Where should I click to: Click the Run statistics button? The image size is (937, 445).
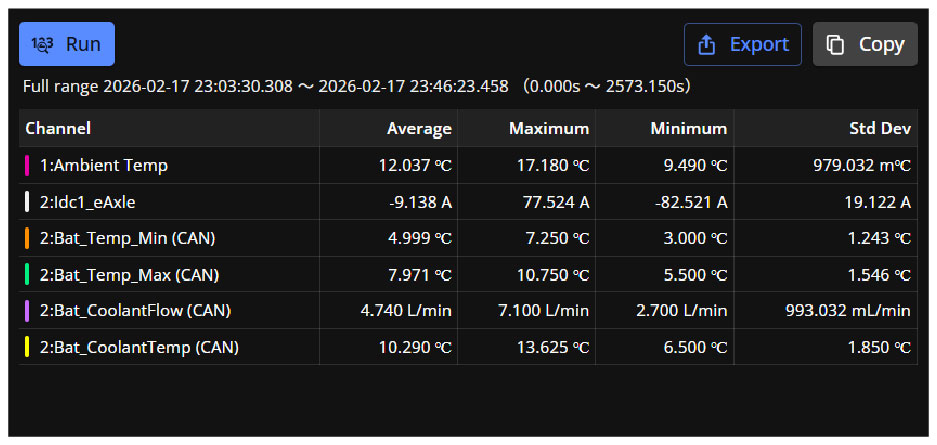[x=67, y=44]
